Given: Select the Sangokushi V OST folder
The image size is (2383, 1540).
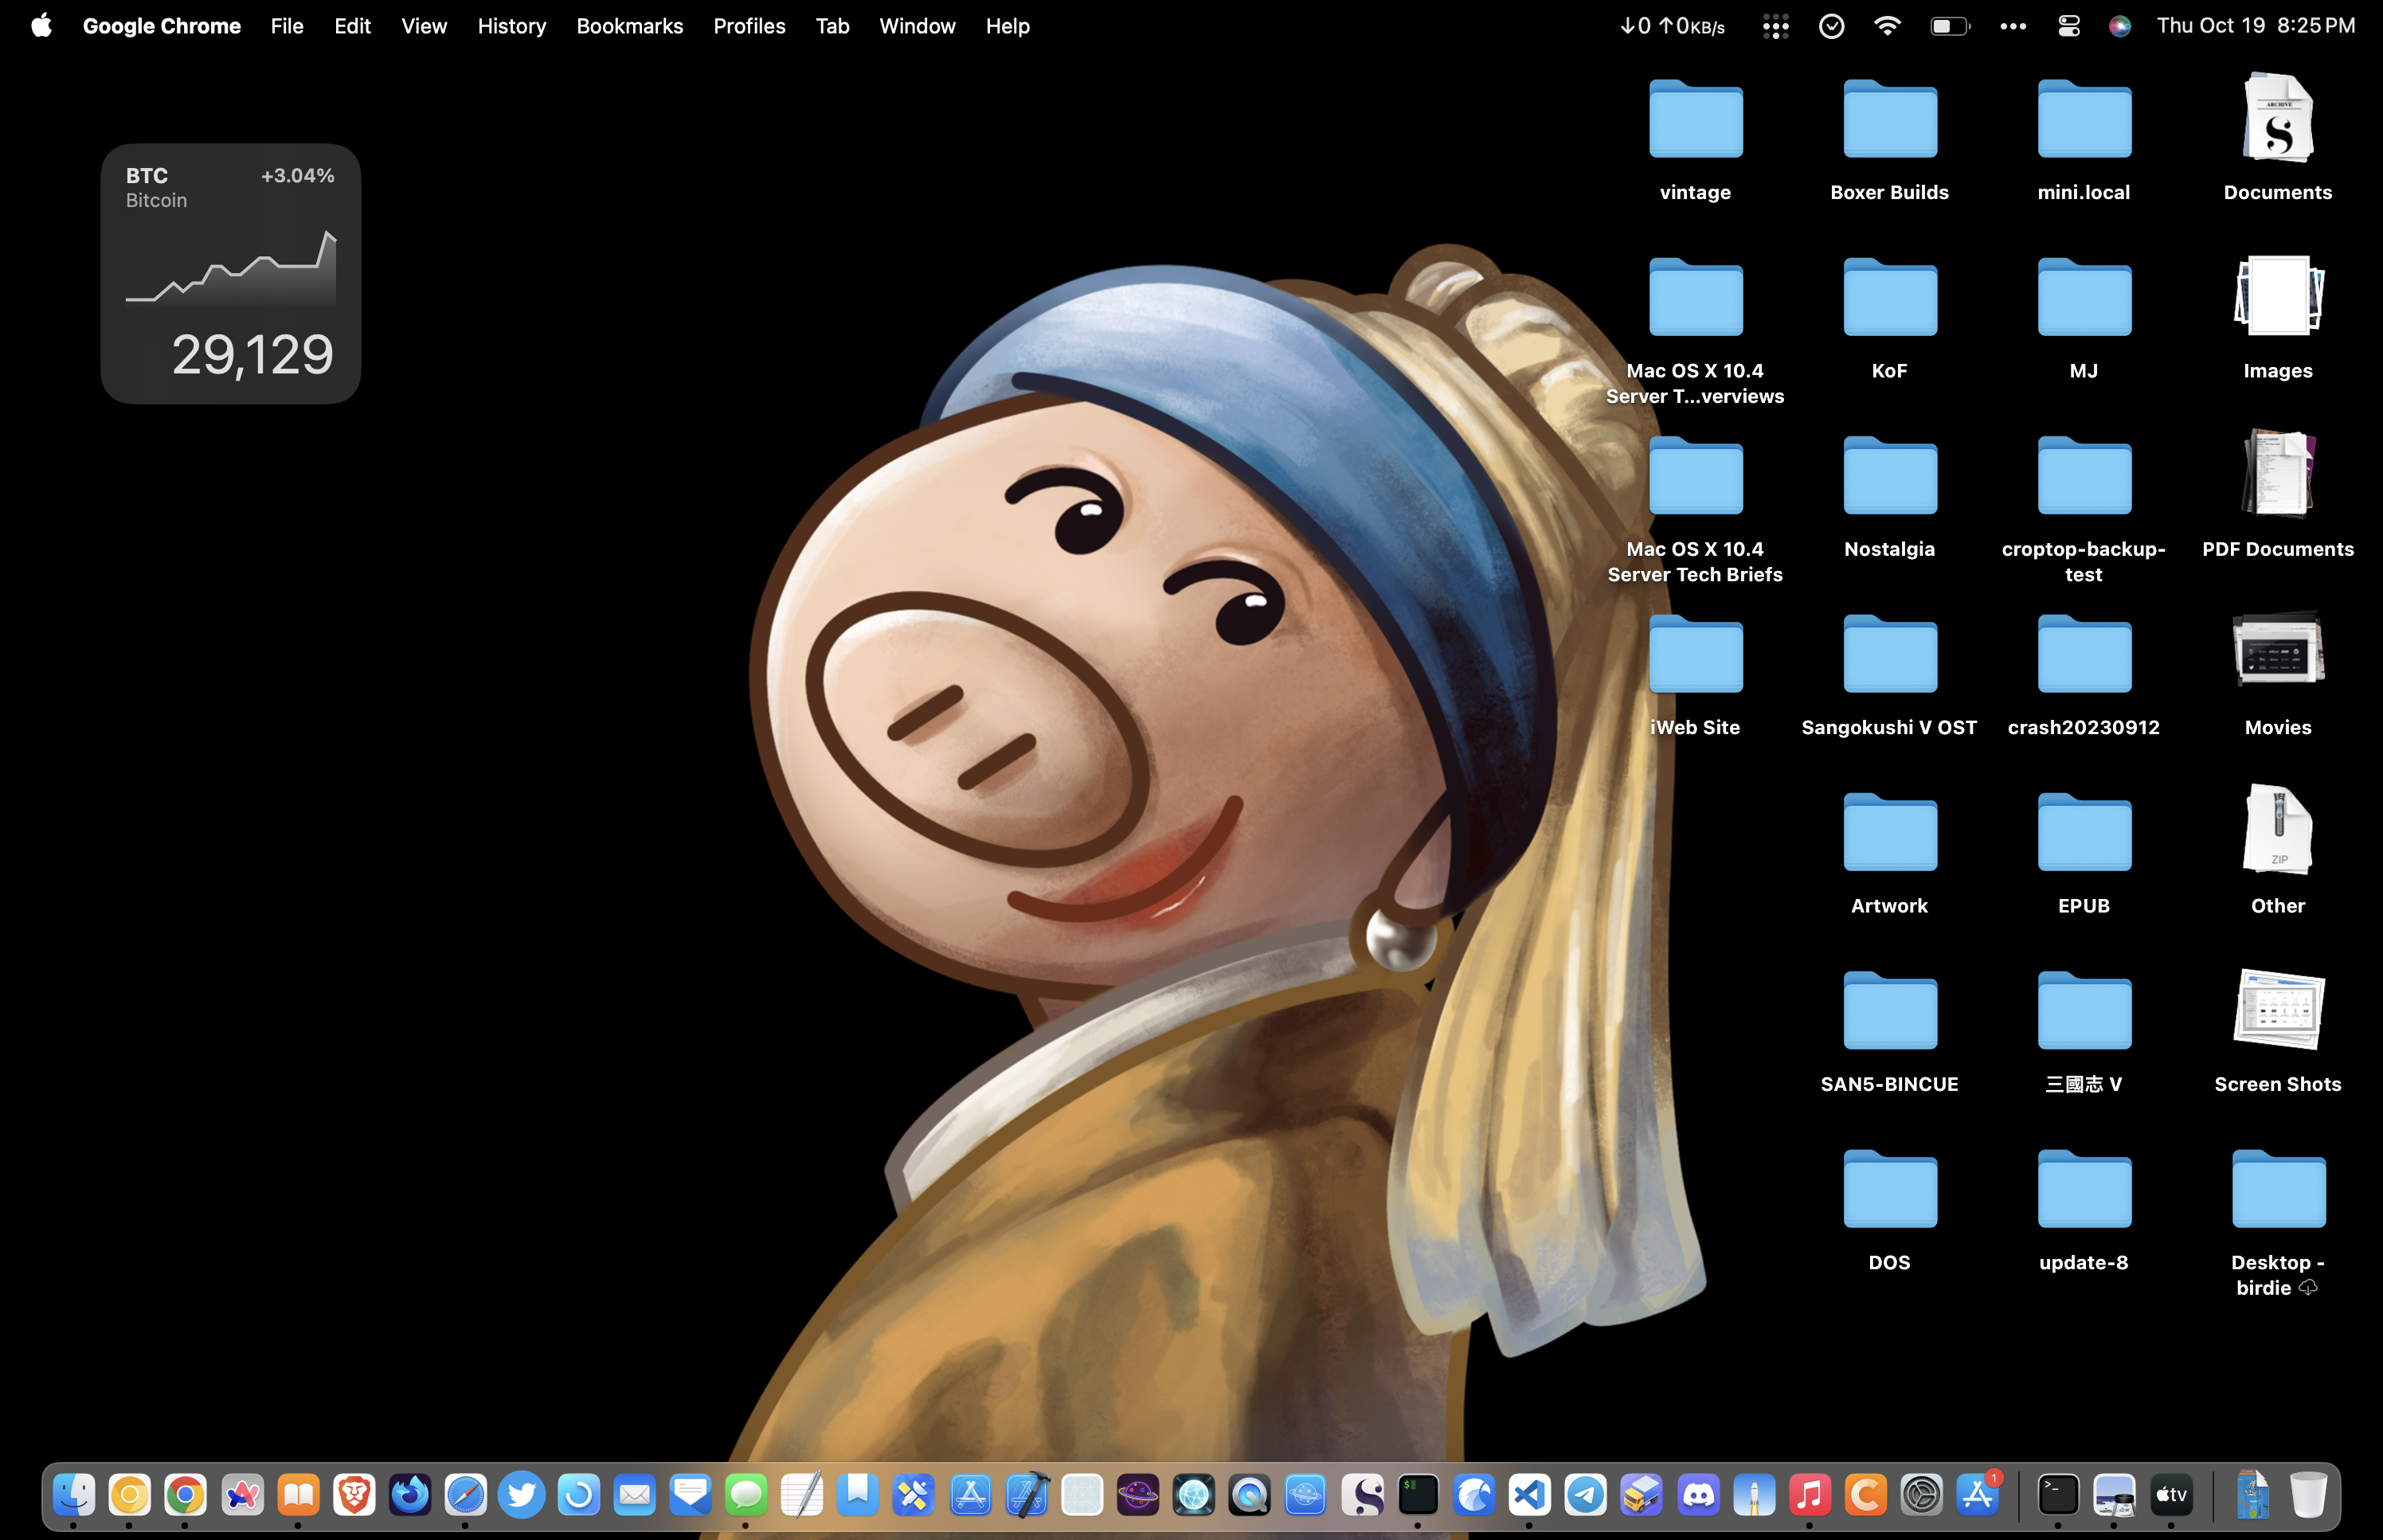Looking at the screenshot, I should (1889, 653).
